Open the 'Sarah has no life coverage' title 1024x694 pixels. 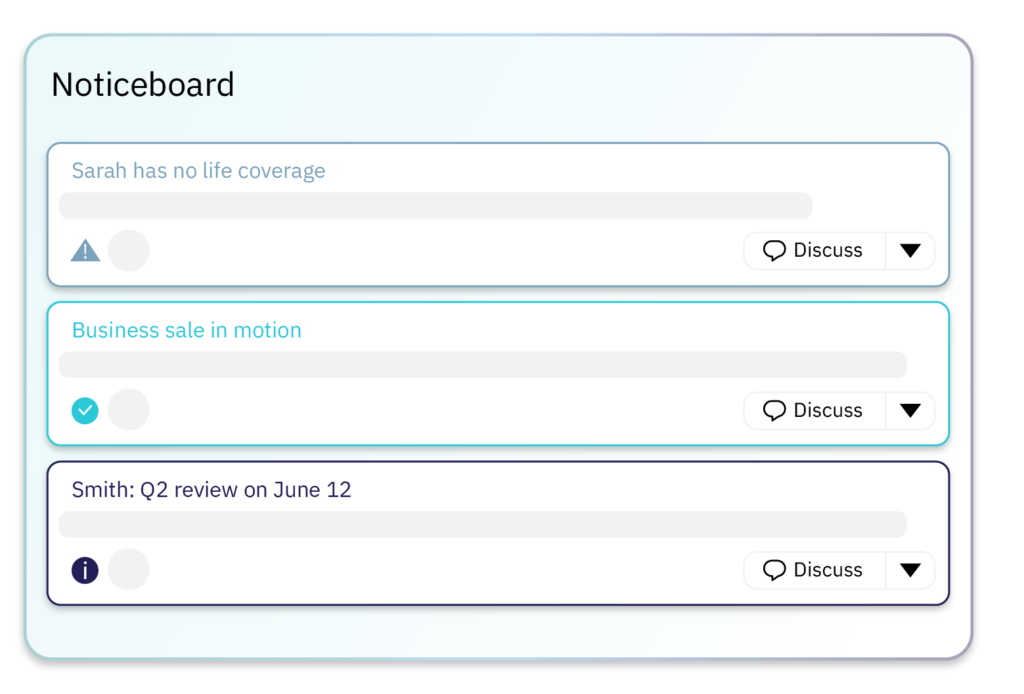point(199,170)
